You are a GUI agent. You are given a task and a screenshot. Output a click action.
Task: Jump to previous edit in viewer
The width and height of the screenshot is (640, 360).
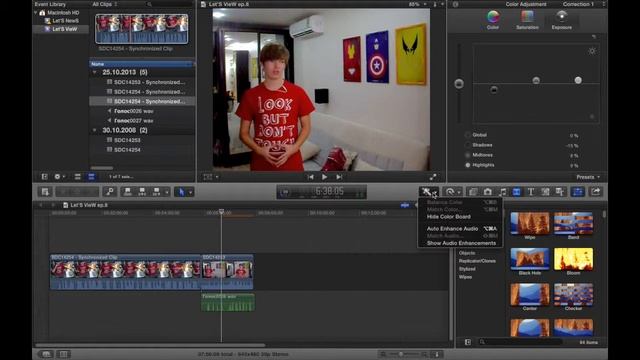311,177
